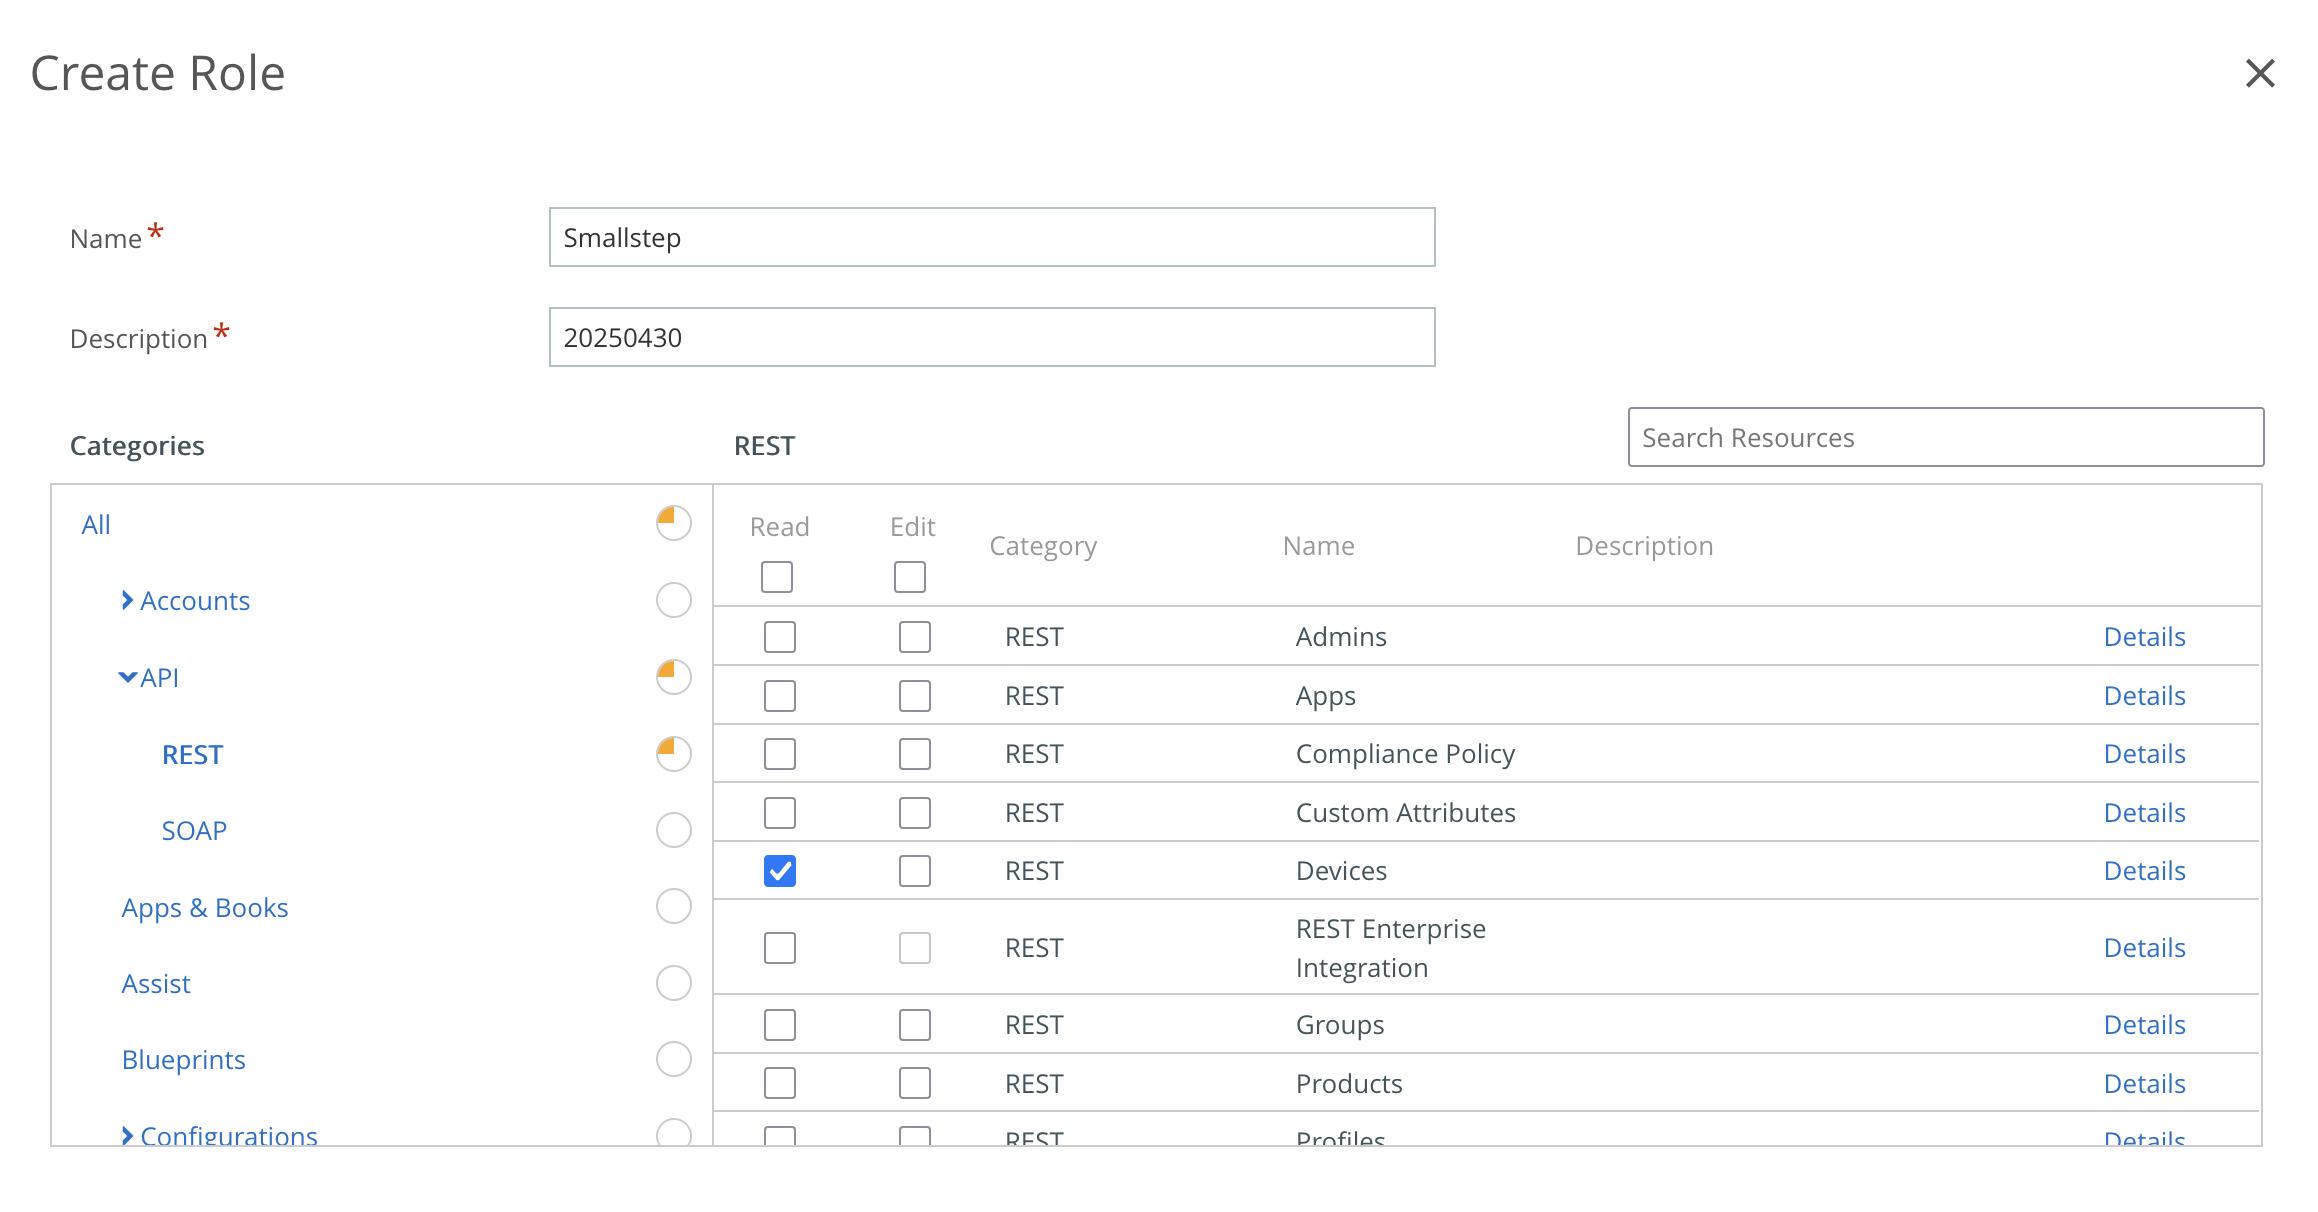The width and height of the screenshot is (2318, 1212).
Task: Click the selection circle beside Assist
Action: tap(672, 983)
